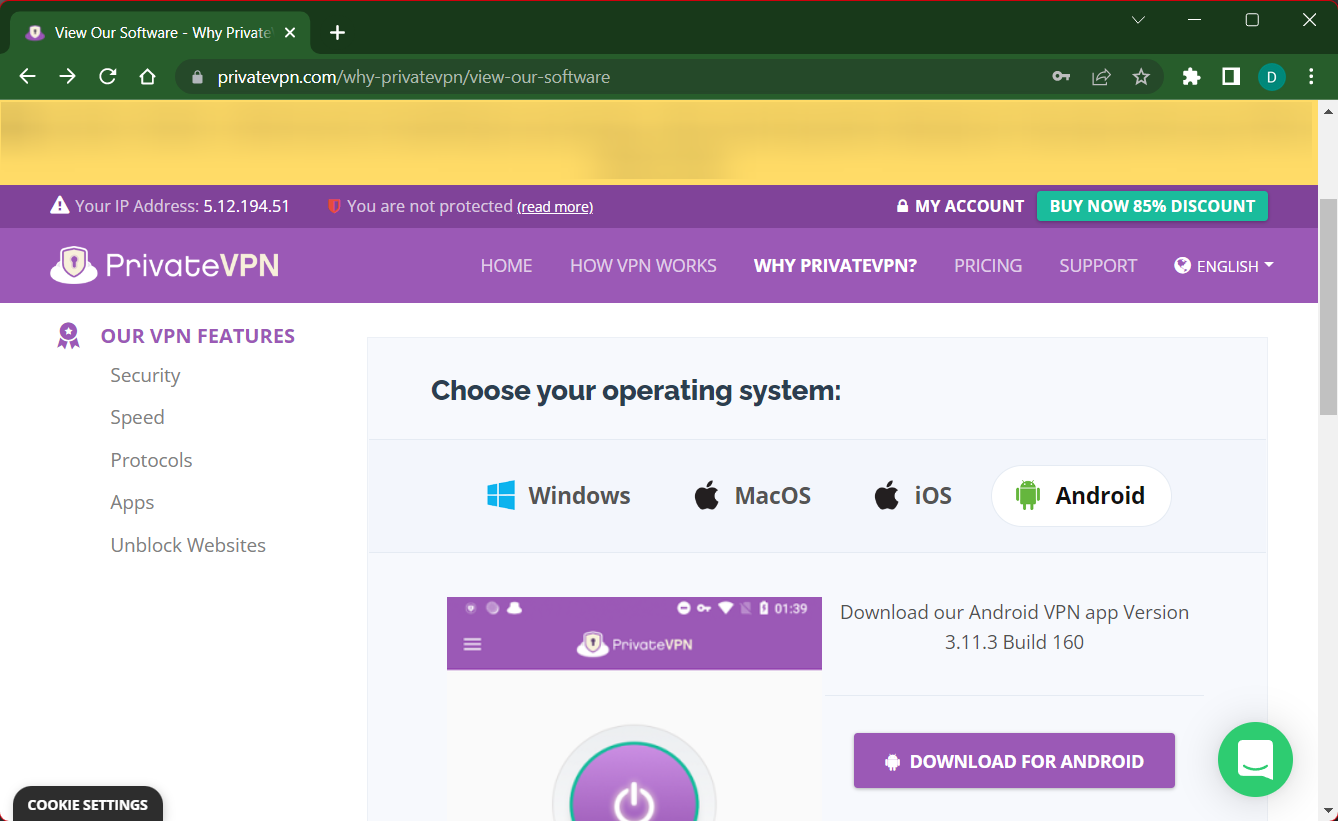Select the Windows operating system tab
This screenshot has width=1338, height=821.
(558, 496)
